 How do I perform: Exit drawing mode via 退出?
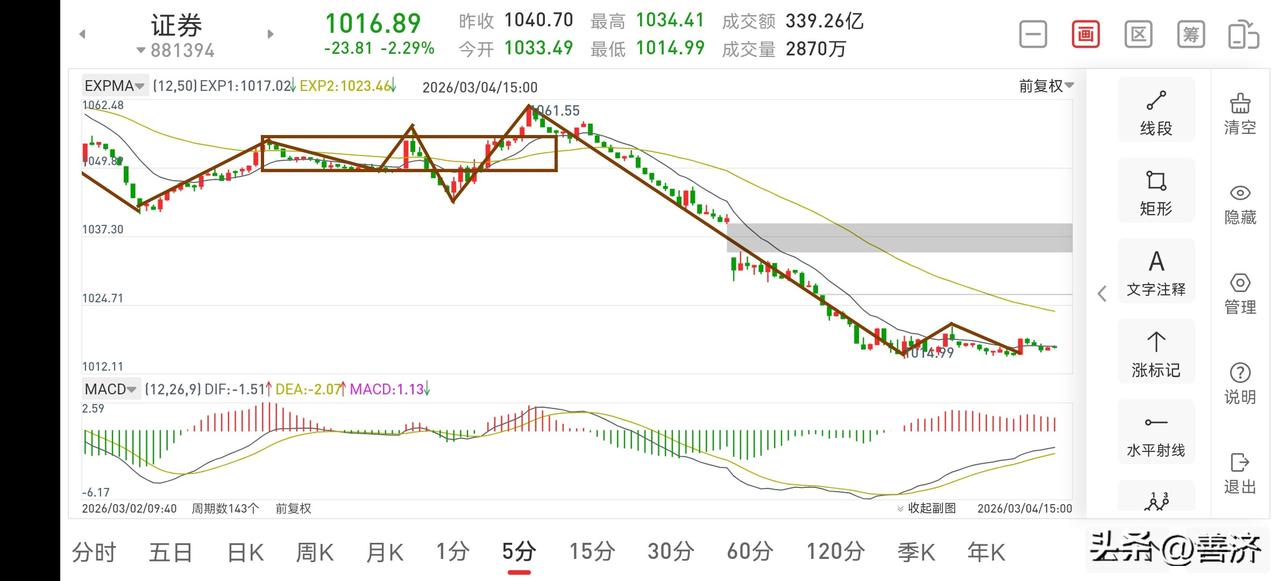point(1240,473)
